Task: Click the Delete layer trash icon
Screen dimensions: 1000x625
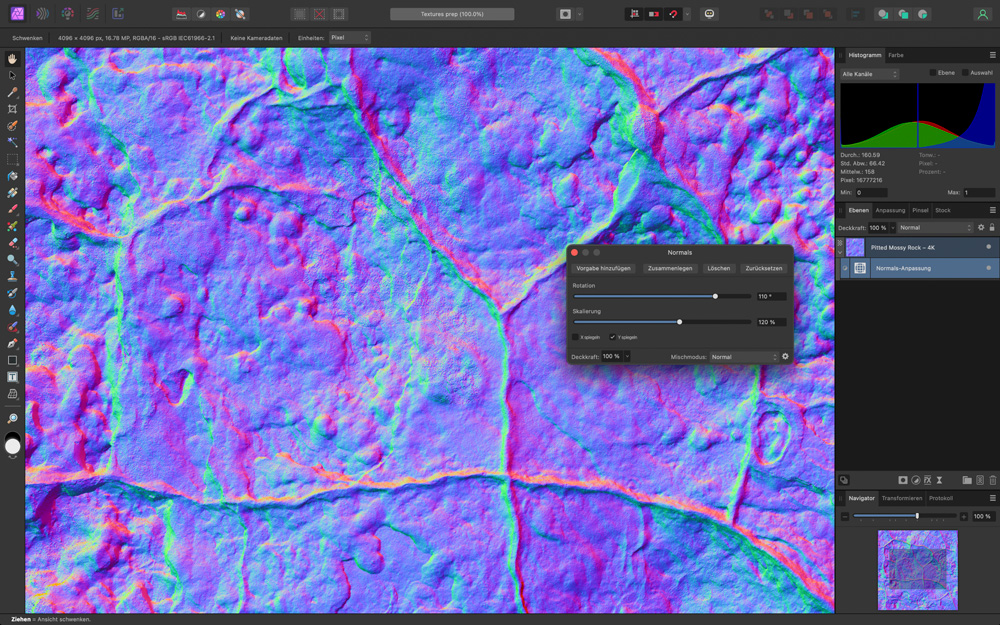Action: coord(992,480)
